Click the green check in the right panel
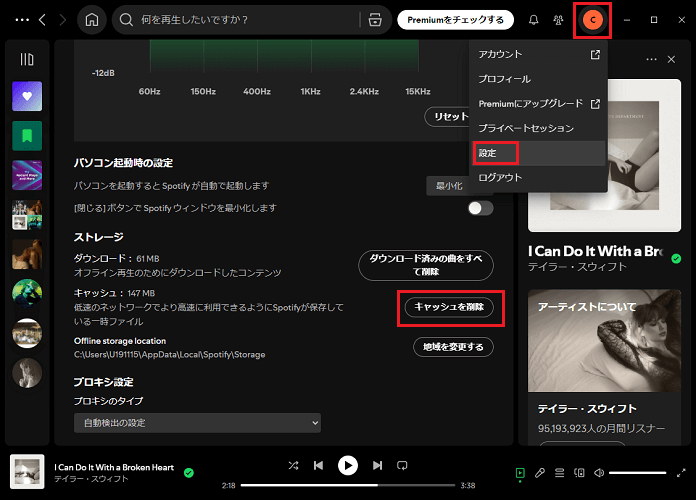The width and height of the screenshot is (696, 500). [x=676, y=258]
